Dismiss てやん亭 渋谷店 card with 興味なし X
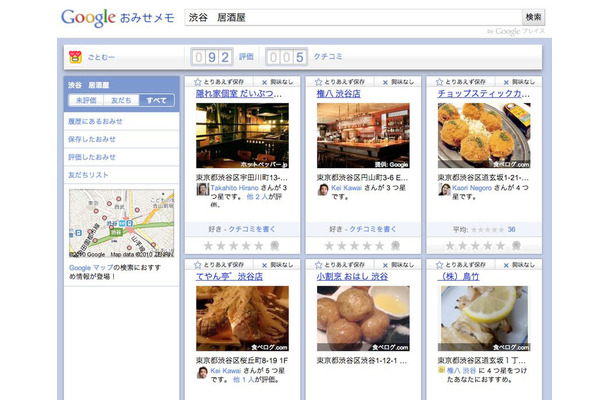The width and height of the screenshot is (610, 400). pyautogui.click(x=277, y=265)
